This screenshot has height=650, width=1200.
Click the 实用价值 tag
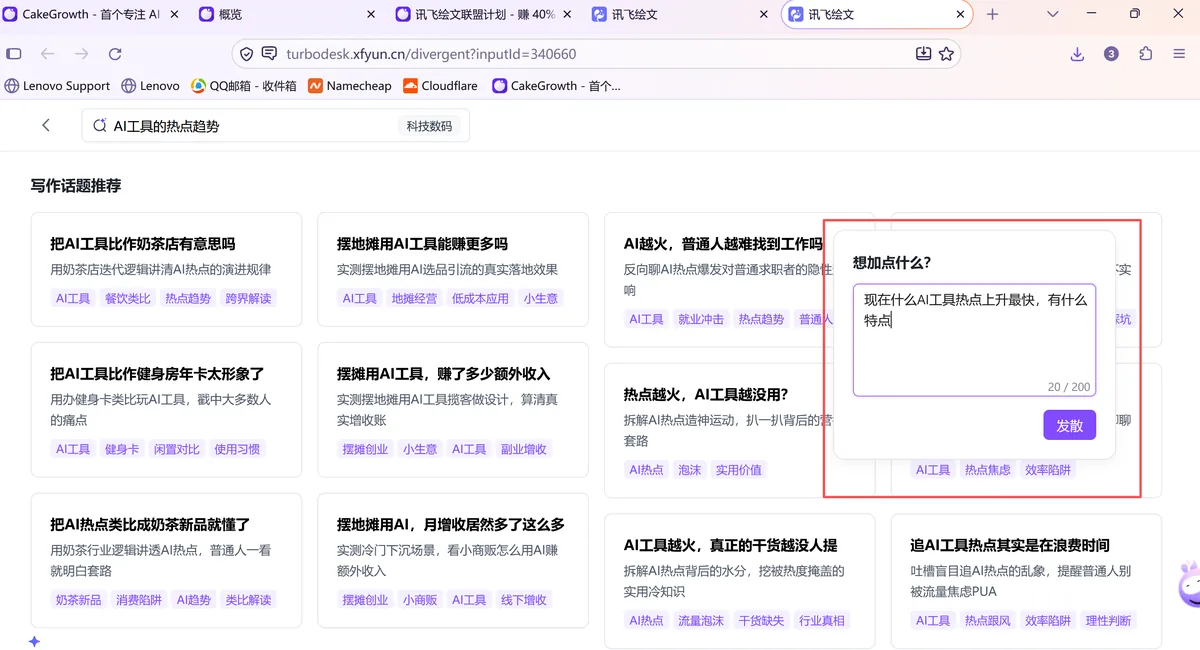tap(738, 469)
